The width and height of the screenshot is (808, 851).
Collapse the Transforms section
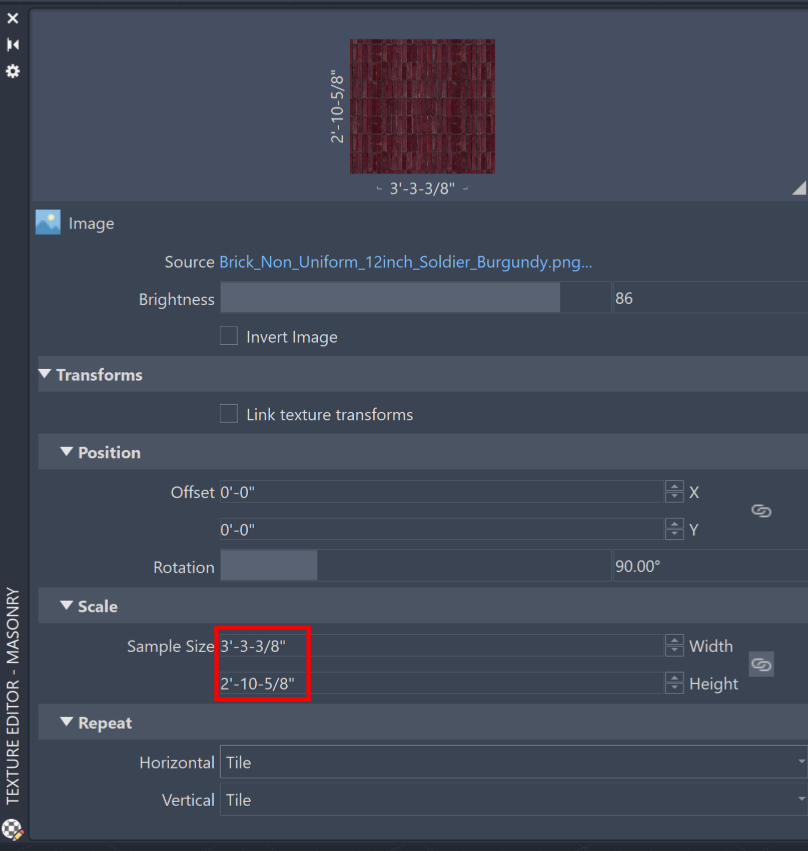[44, 375]
